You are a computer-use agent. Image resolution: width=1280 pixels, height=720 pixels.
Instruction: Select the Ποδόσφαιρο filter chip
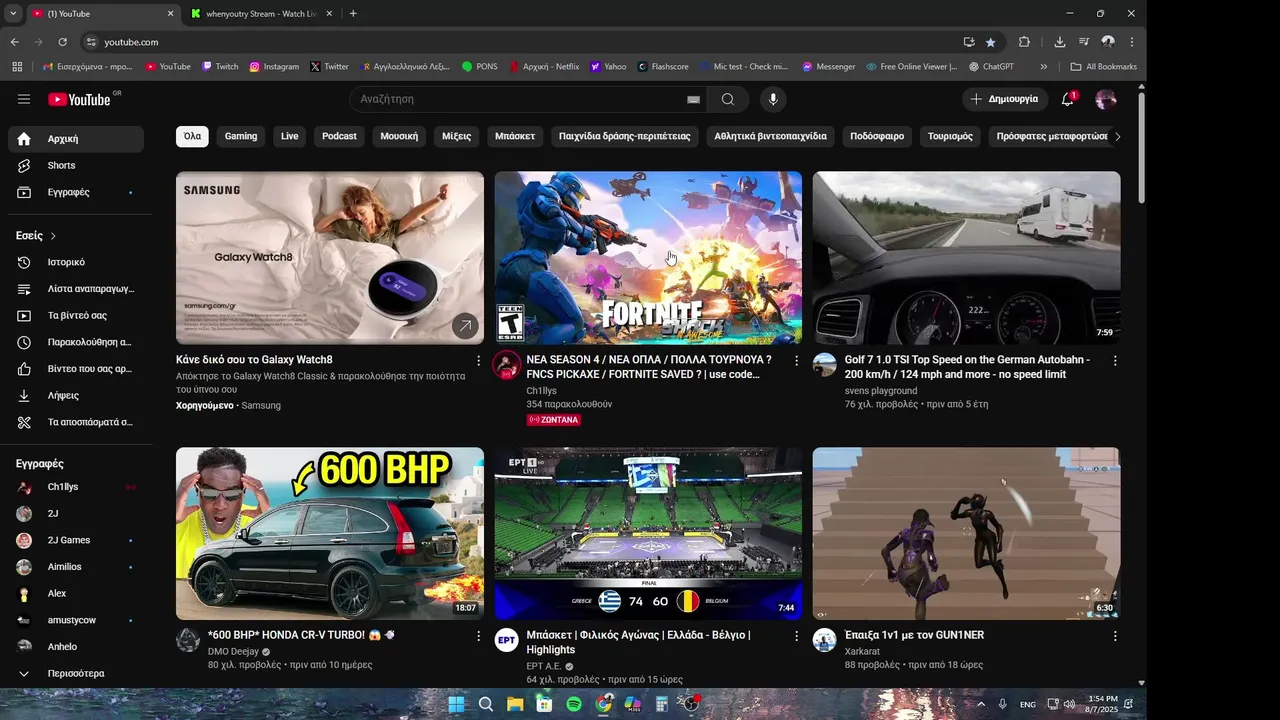coord(877,136)
